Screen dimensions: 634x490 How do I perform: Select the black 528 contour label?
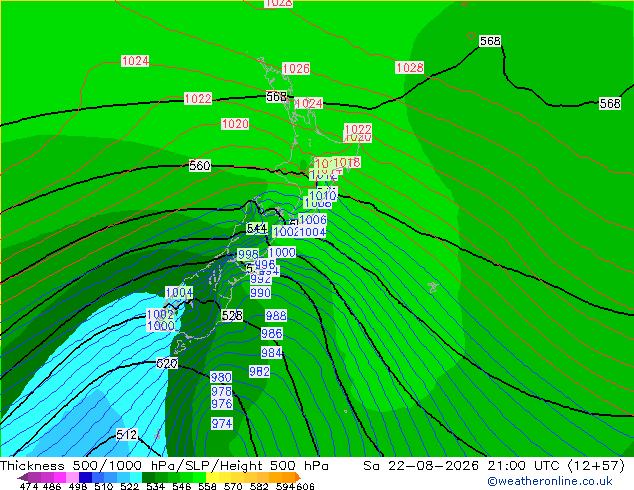[232, 315]
